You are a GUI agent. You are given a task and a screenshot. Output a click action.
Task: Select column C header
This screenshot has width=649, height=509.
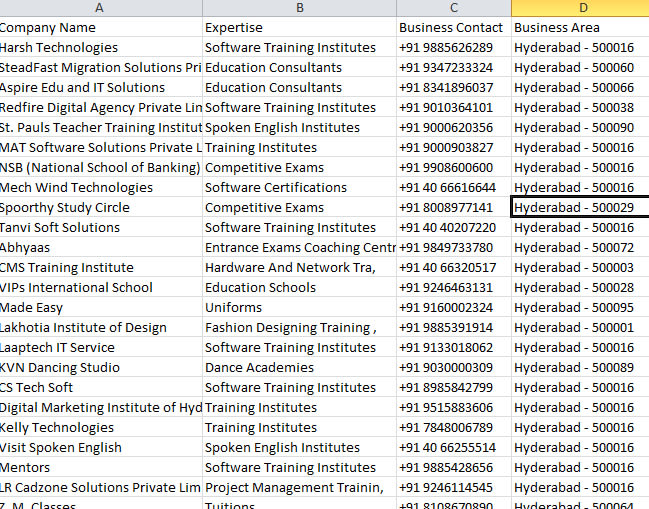(x=454, y=8)
